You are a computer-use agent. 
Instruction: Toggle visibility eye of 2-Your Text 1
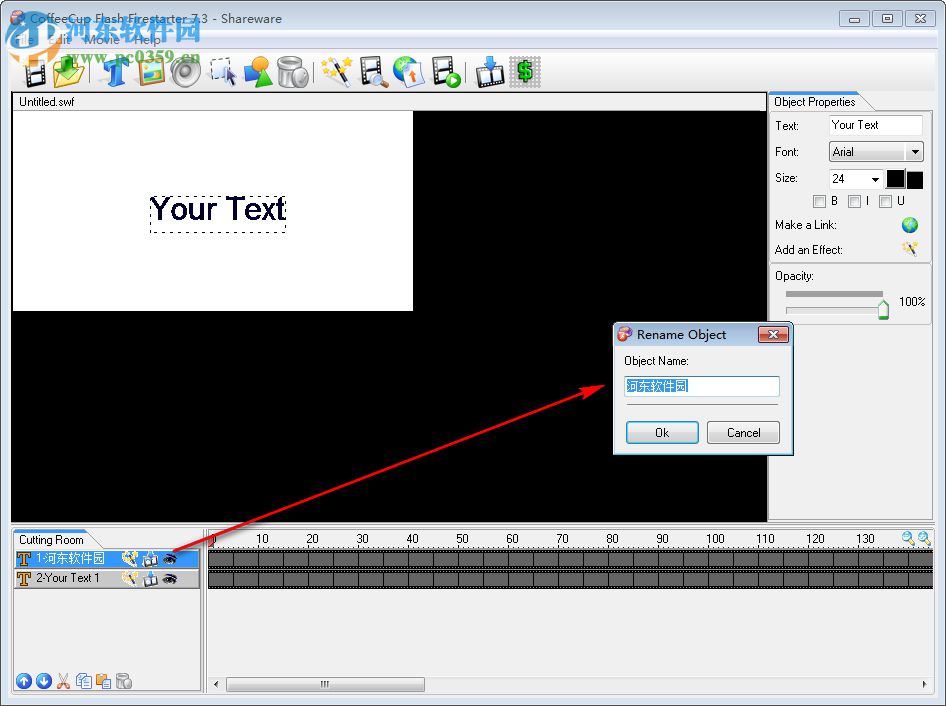pyautogui.click(x=170, y=579)
